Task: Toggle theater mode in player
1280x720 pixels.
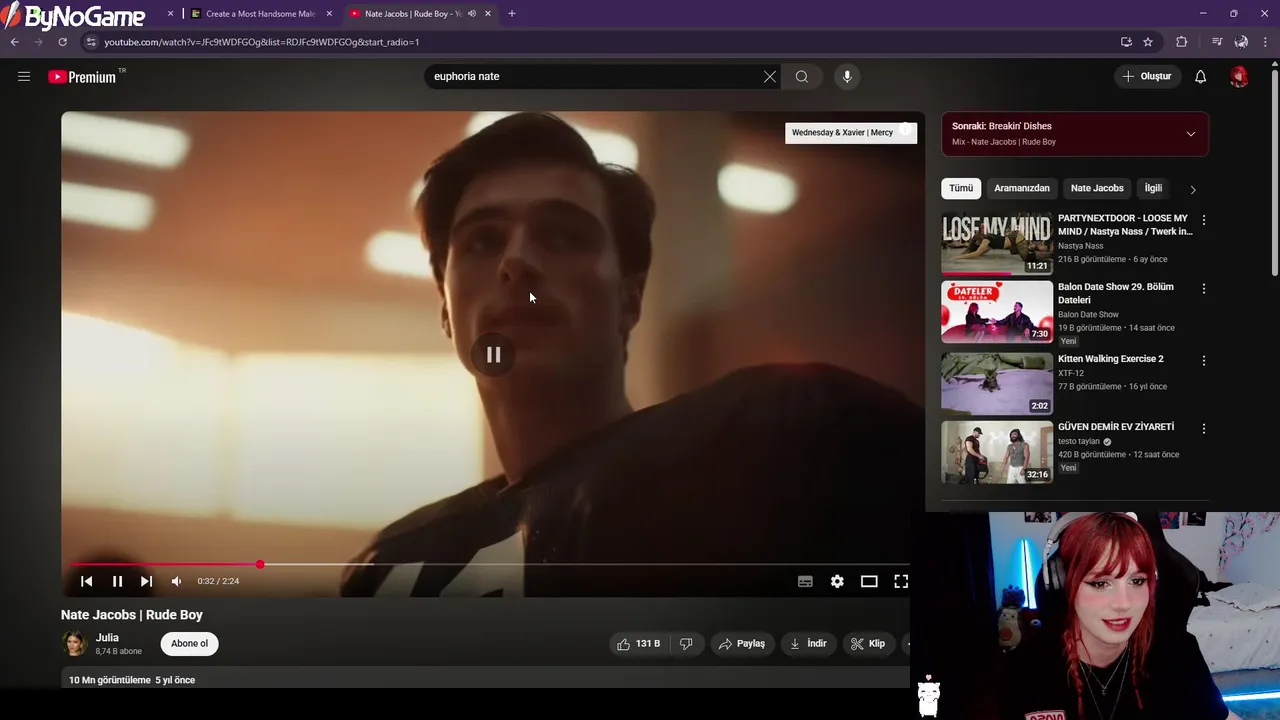Action: coord(869,581)
